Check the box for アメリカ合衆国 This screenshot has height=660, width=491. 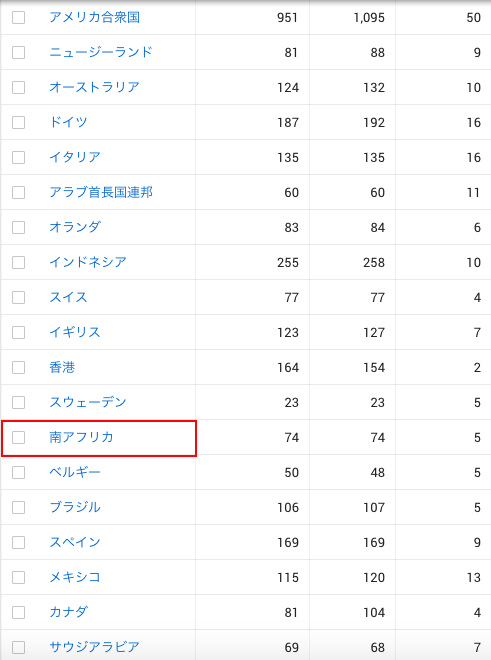click(x=19, y=18)
